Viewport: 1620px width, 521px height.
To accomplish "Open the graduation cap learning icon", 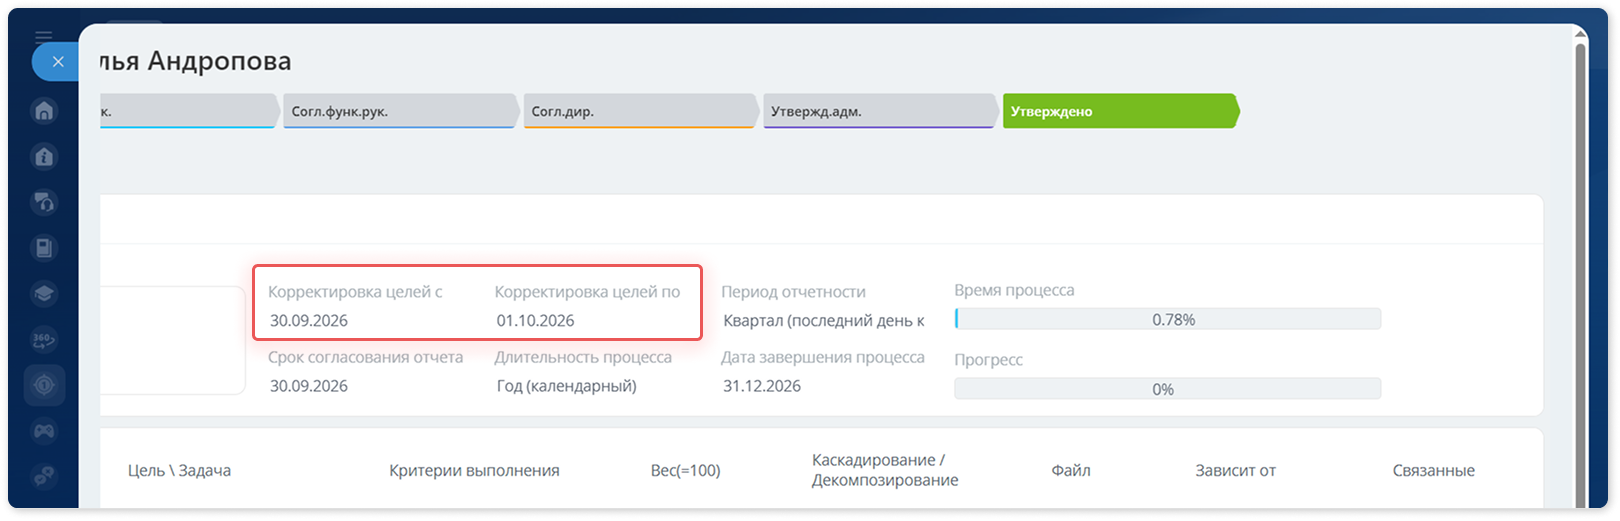I will pyautogui.click(x=44, y=294).
